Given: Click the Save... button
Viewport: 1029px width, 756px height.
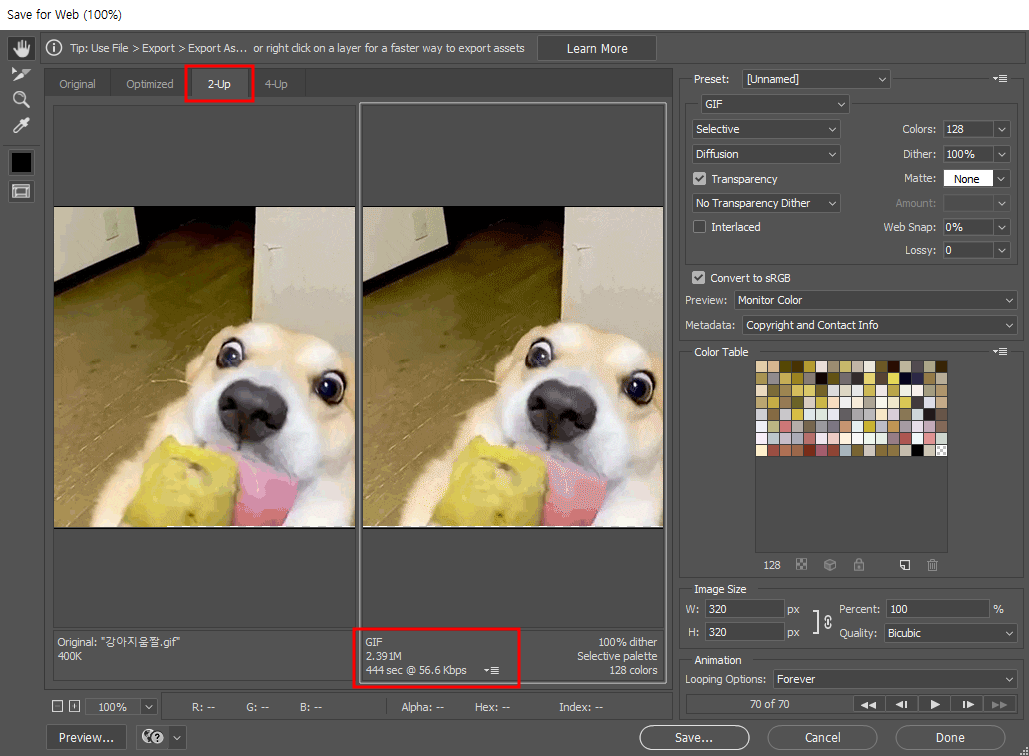Looking at the screenshot, I should (694, 738).
